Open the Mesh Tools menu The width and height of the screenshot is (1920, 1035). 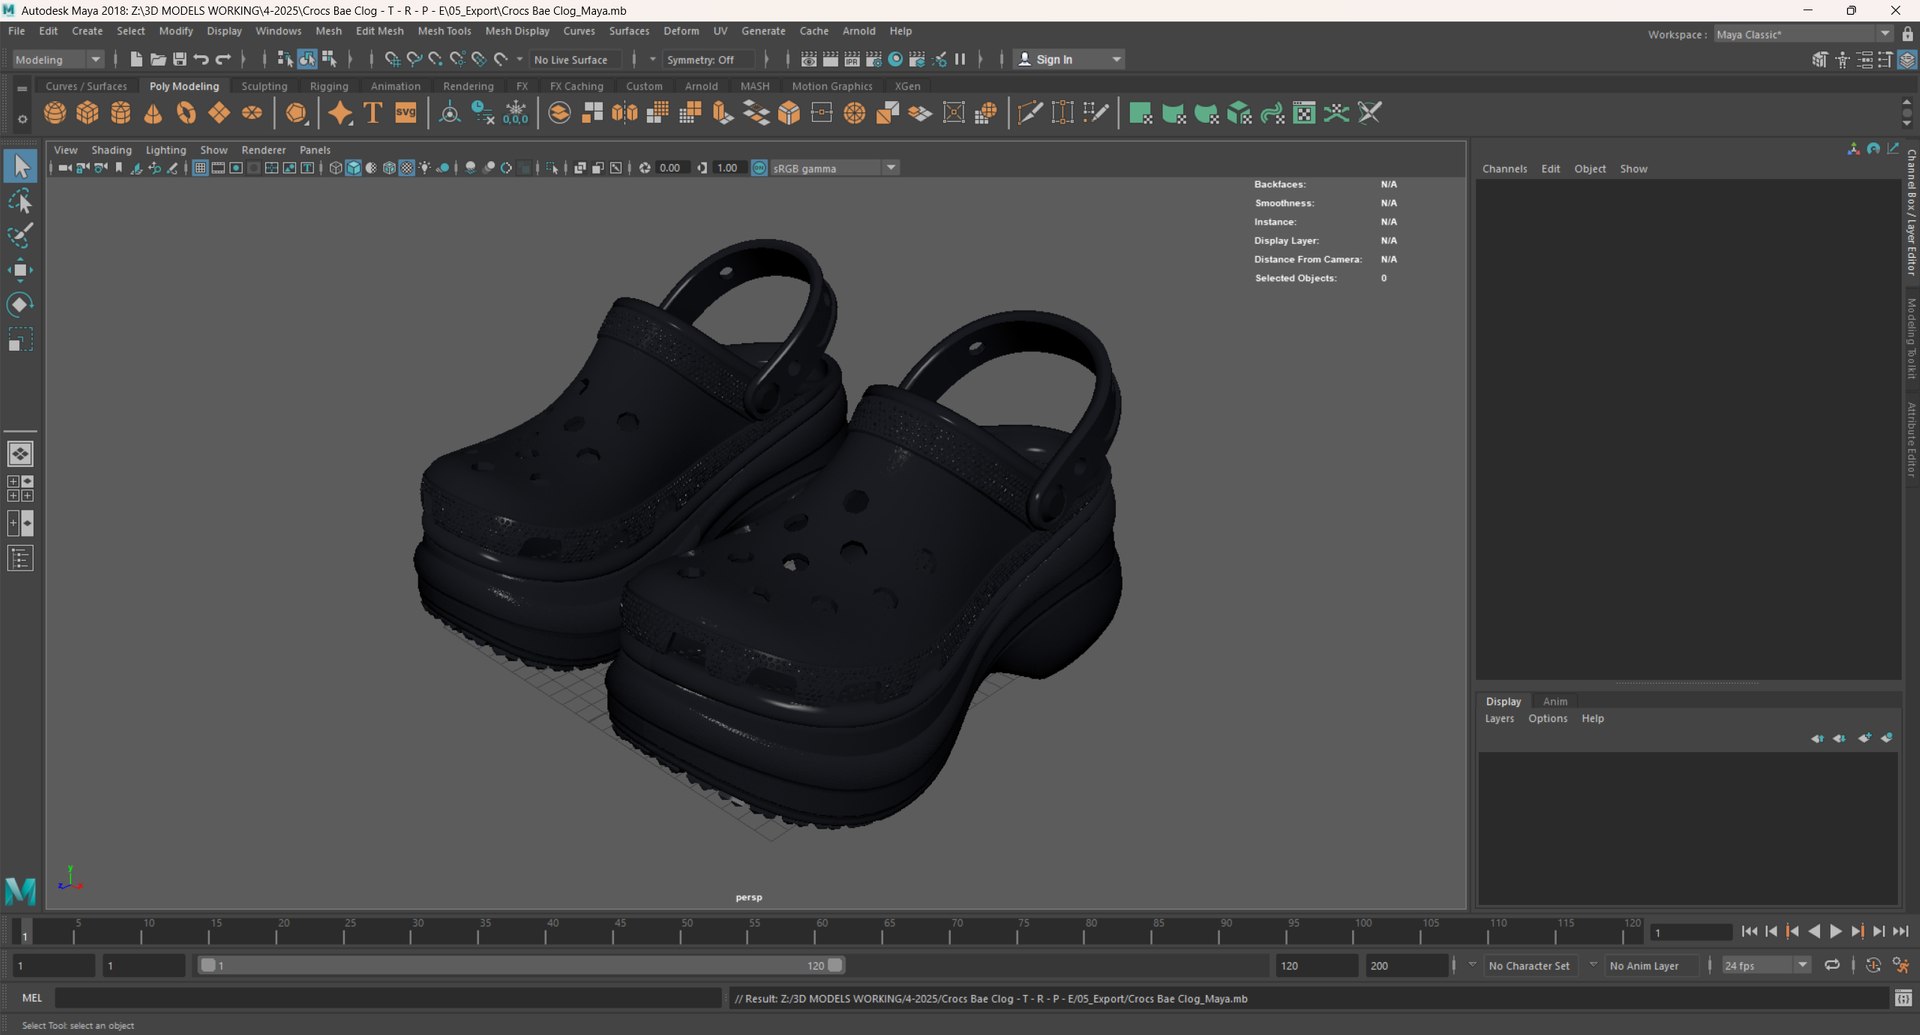tap(444, 31)
